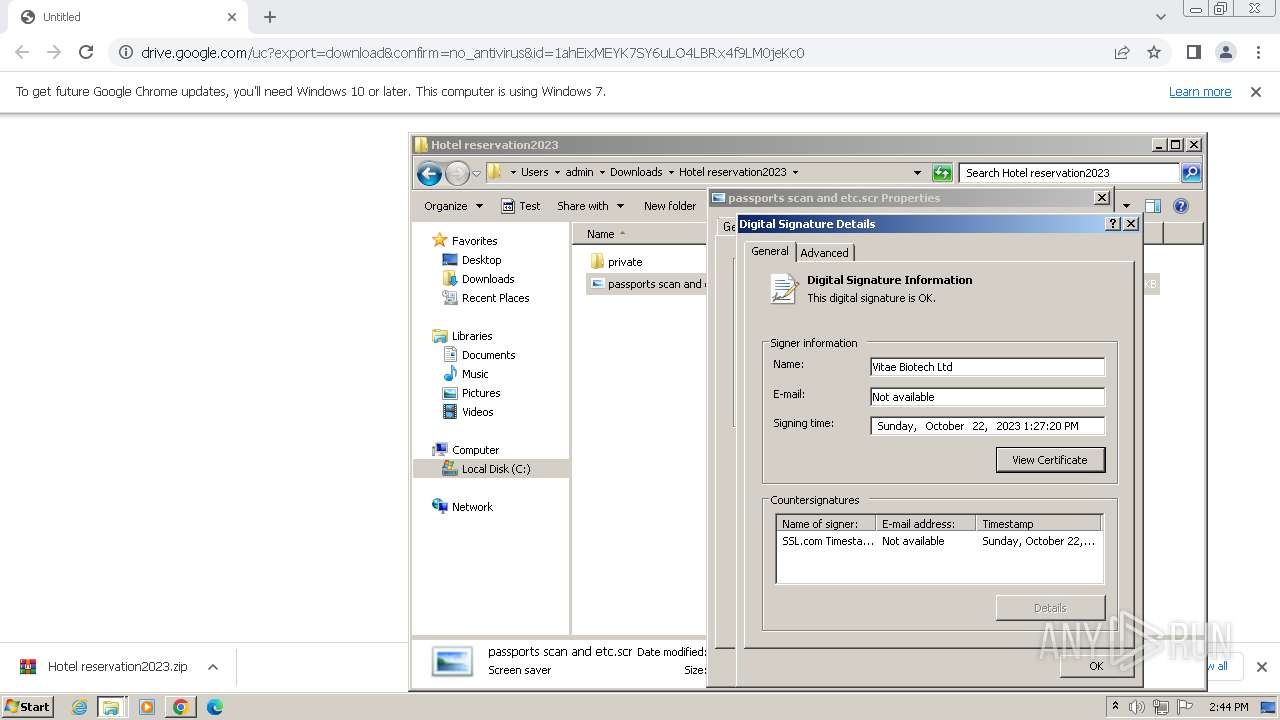Click OK in Digital Signature Details
The image size is (1280, 720).
(x=1096, y=666)
